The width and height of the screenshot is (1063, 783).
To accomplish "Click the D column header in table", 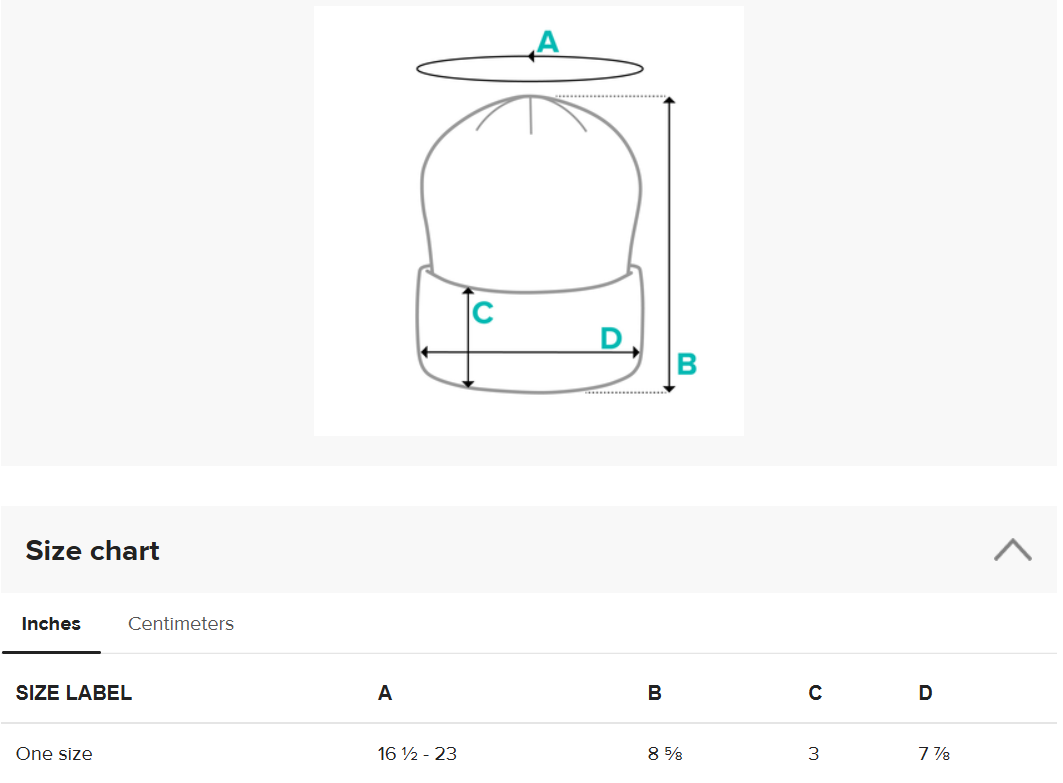I will click(x=926, y=693).
